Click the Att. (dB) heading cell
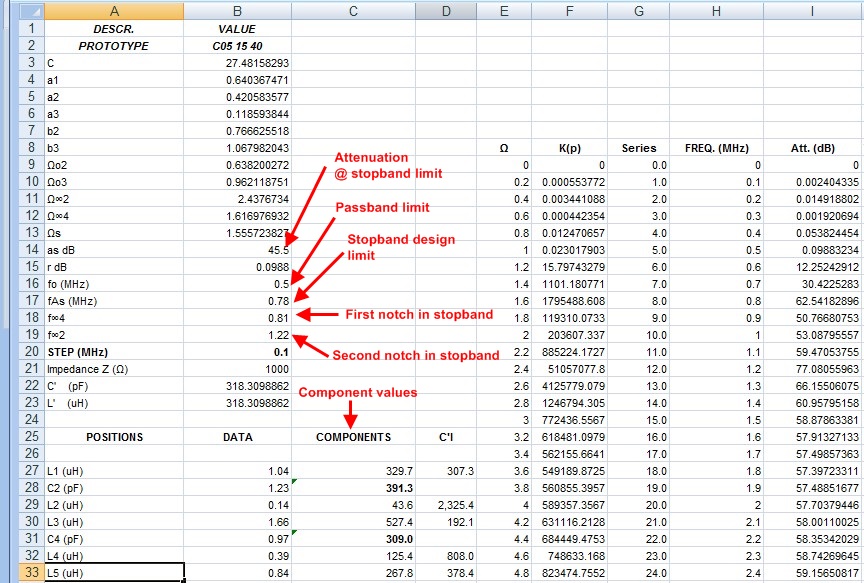The width and height of the screenshot is (864, 583). pyautogui.click(x=813, y=148)
